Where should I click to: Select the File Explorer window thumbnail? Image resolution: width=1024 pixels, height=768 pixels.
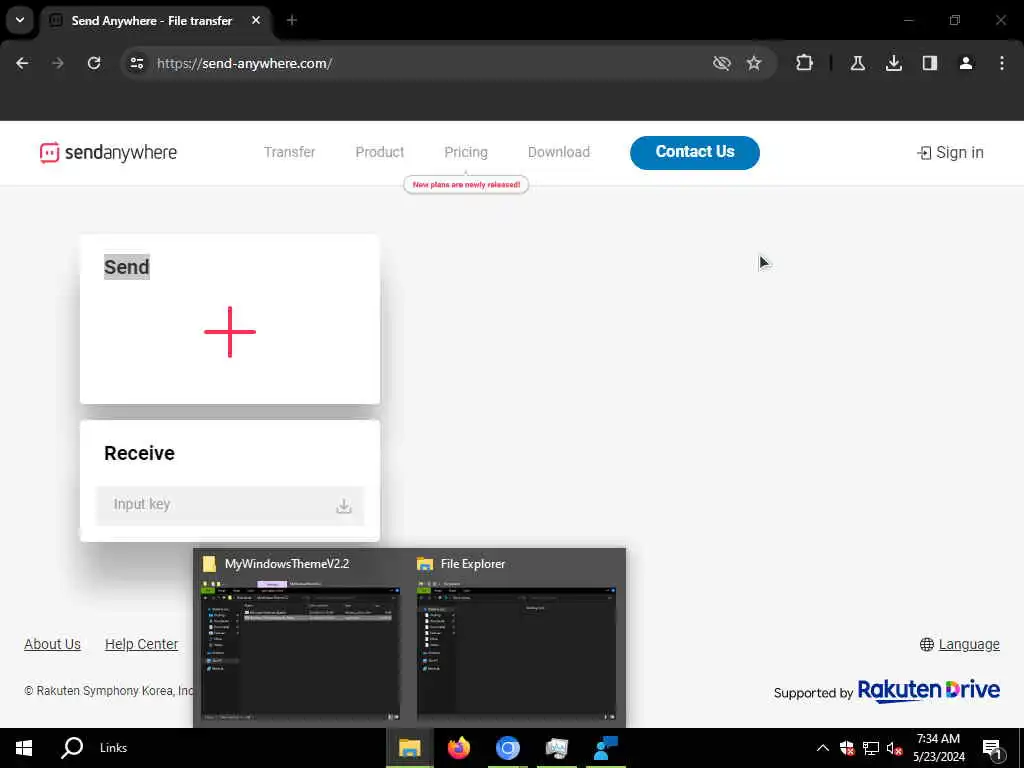coord(517,639)
